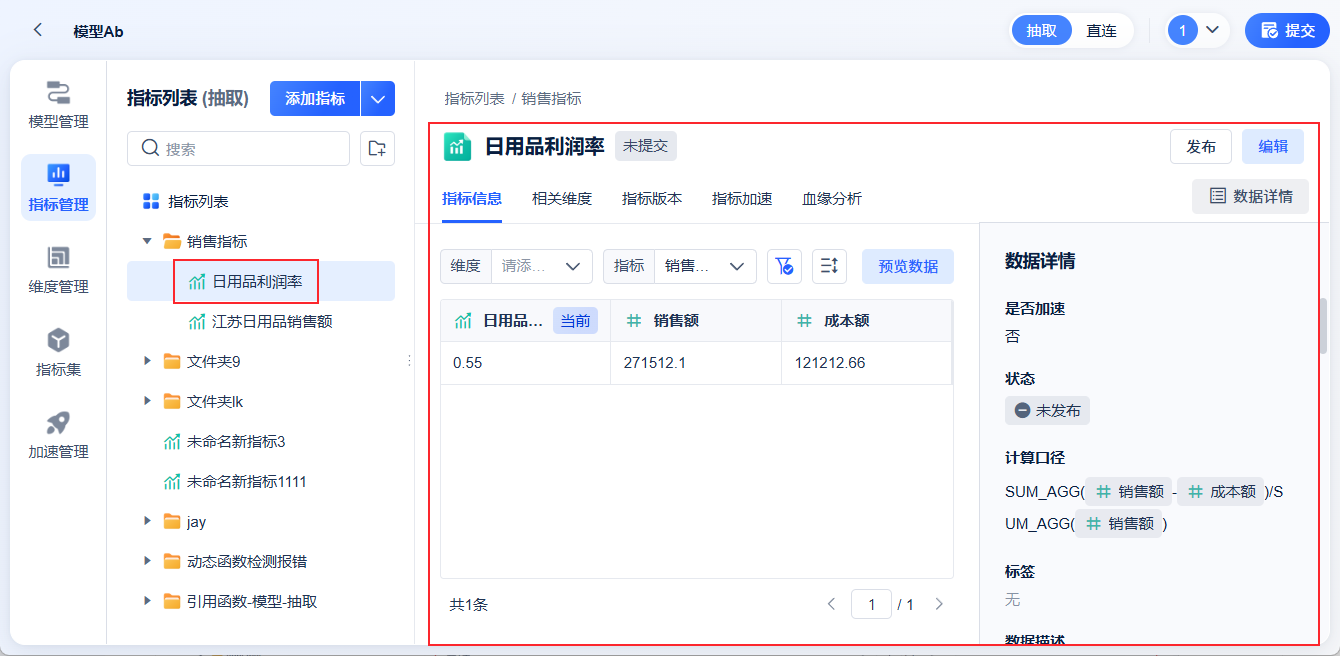
Task: Click the filter icon next to 指标 dropdown
Action: [x=784, y=266]
